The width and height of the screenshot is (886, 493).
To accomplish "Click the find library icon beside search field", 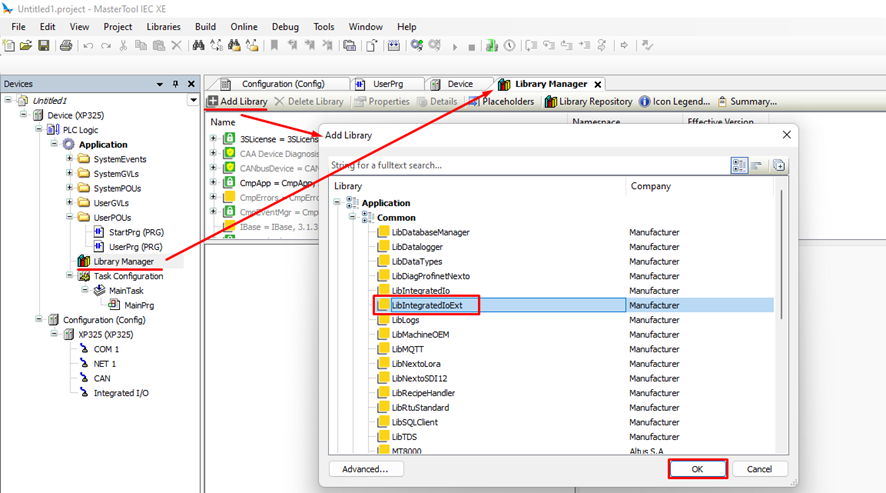I will pyautogui.click(x=779, y=165).
